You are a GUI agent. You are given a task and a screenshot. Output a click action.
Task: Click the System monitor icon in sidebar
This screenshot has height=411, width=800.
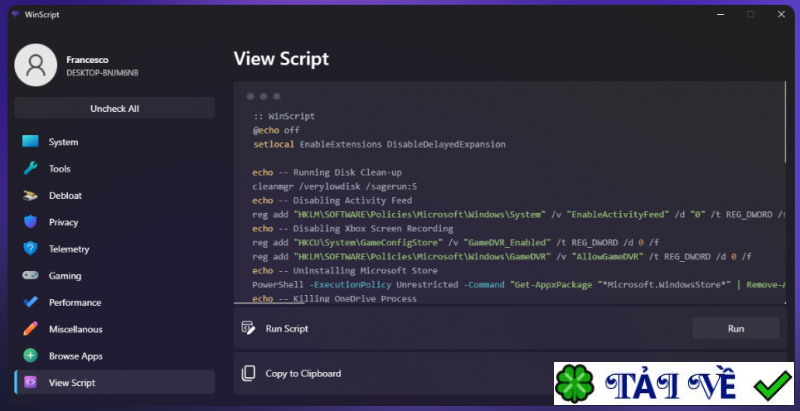(30, 142)
